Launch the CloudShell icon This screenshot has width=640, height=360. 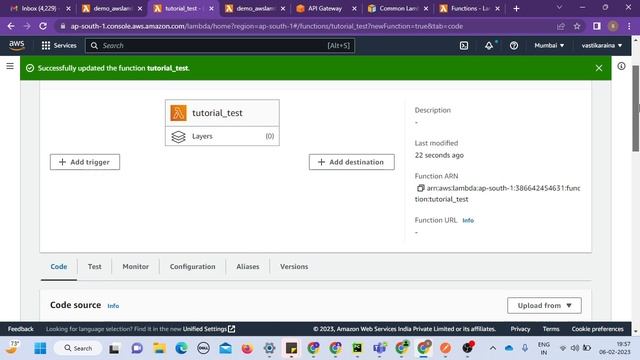(464, 45)
